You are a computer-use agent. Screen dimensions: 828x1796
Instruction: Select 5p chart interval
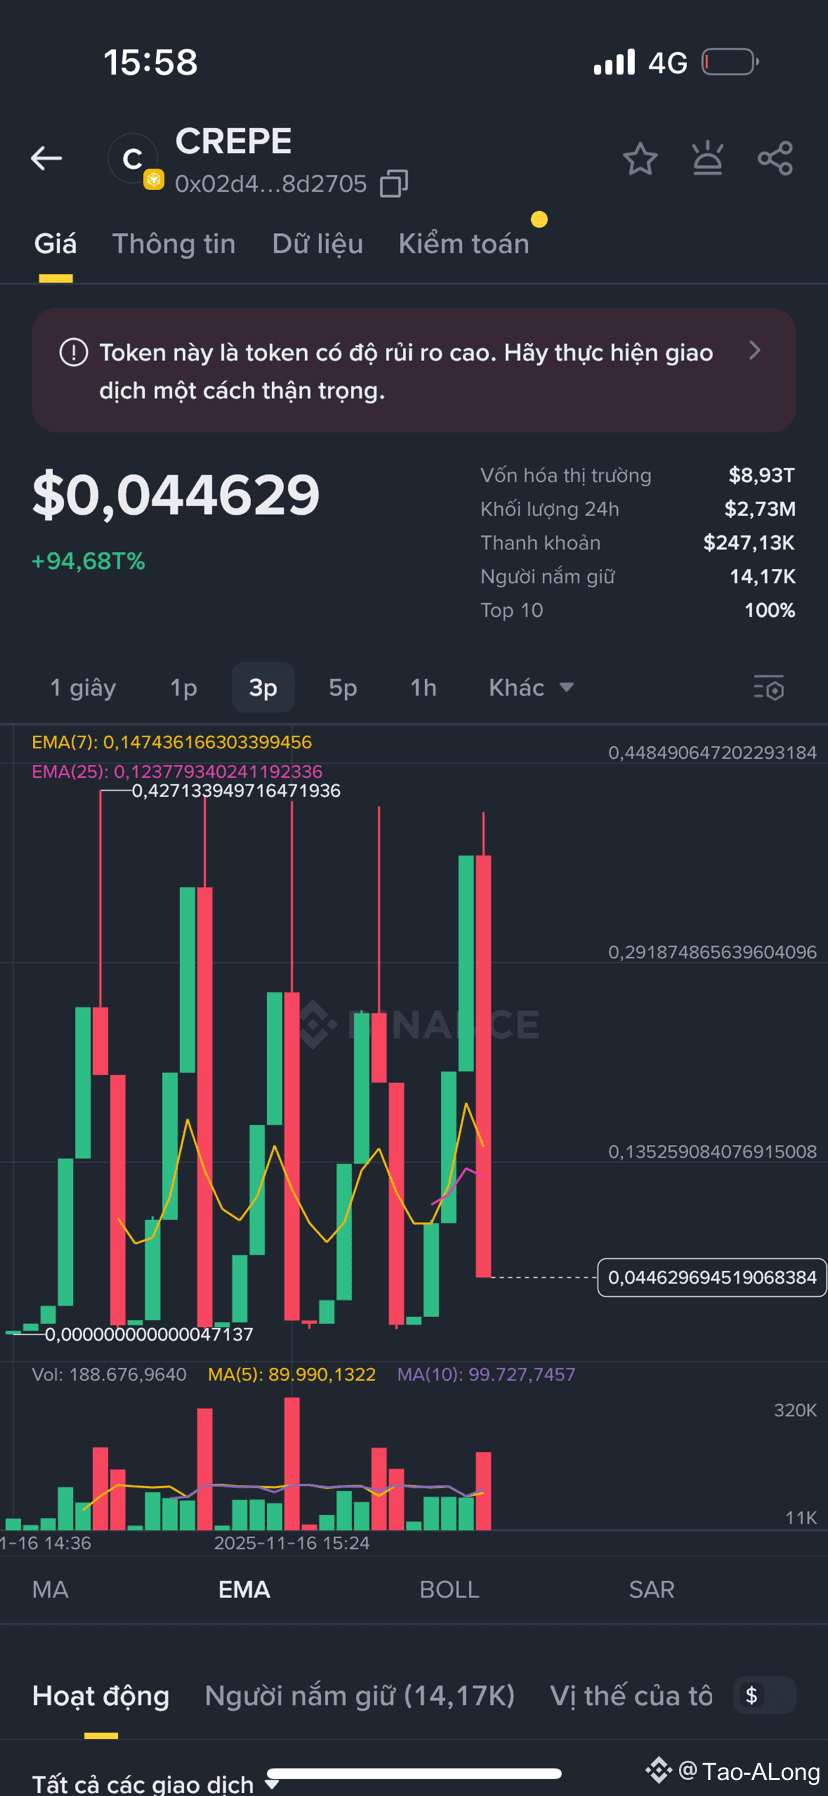pos(343,688)
